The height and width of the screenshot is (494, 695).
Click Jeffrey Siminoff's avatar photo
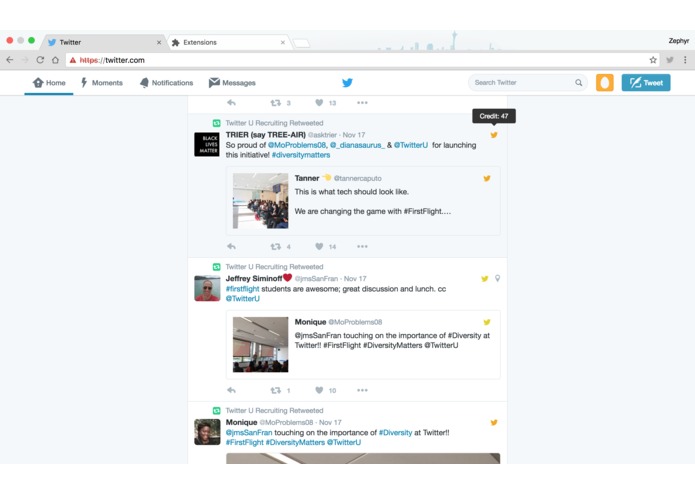pyautogui.click(x=207, y=288)
